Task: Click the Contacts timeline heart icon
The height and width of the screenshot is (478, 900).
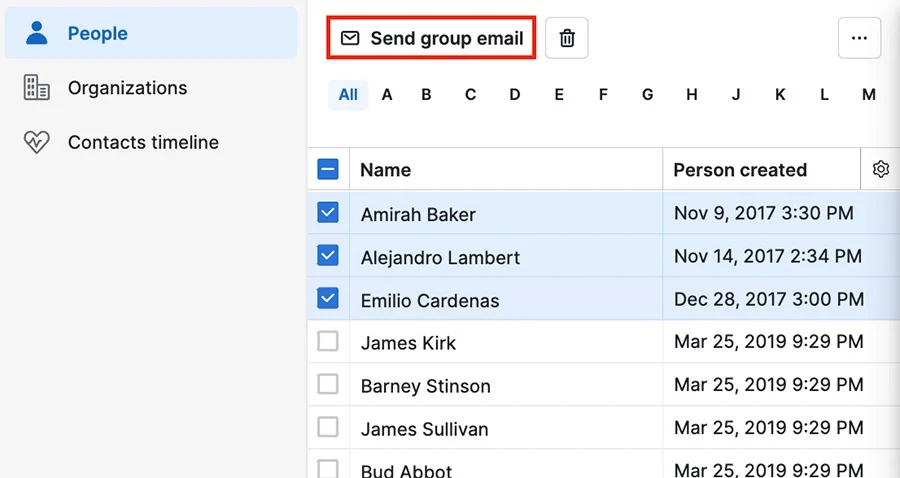Action: [x=36, y=142]
